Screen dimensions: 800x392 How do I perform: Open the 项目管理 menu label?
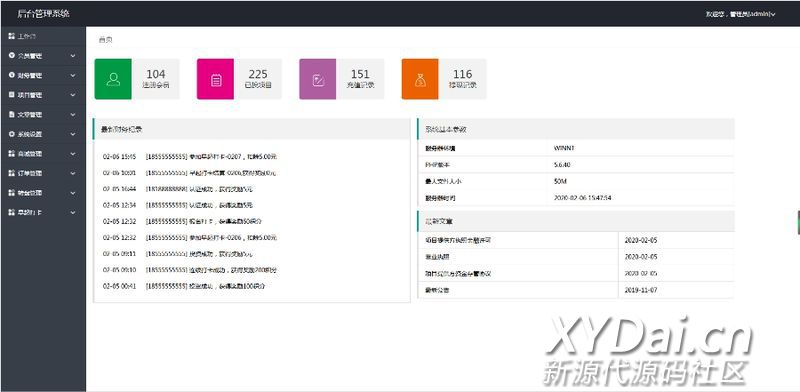[30, 95]
